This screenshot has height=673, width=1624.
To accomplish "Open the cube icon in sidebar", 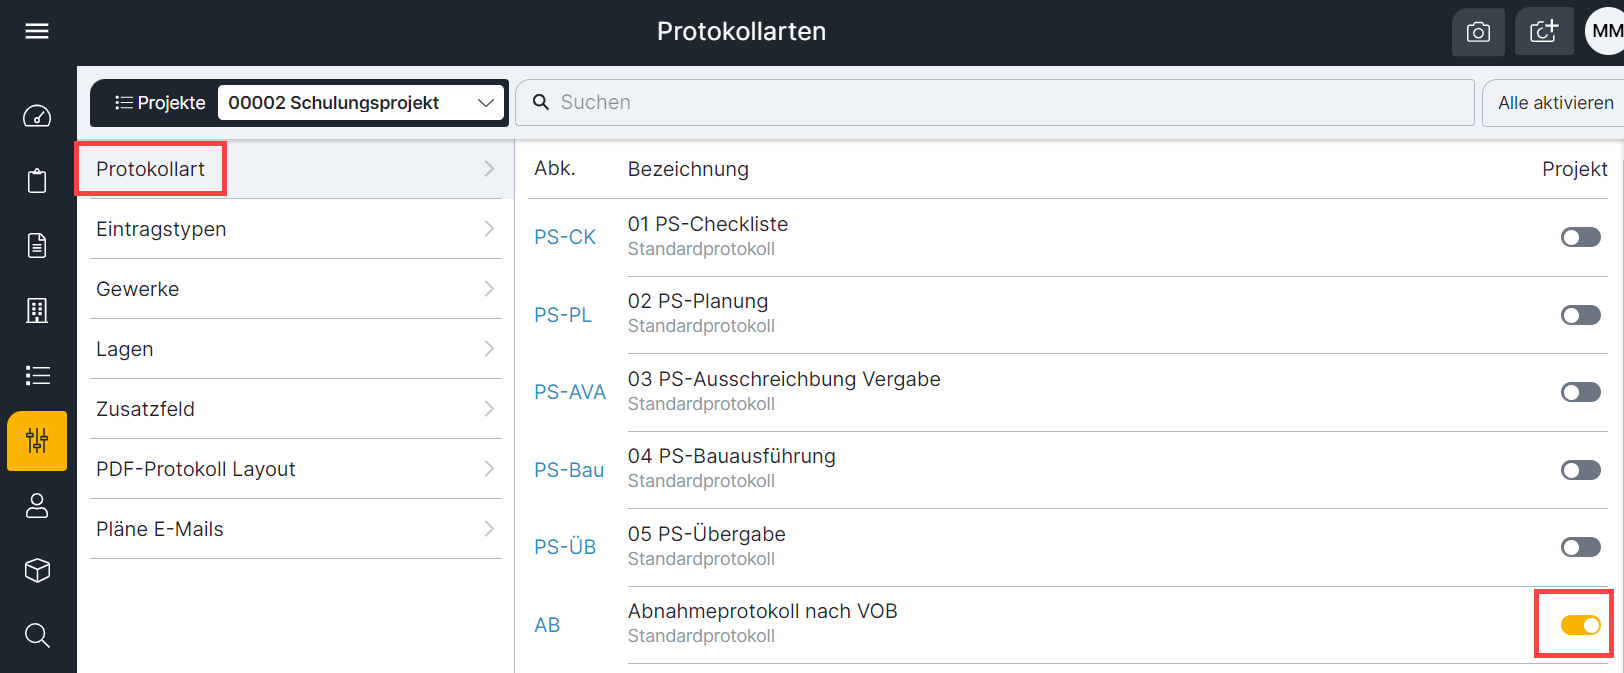I will [37, 570].
